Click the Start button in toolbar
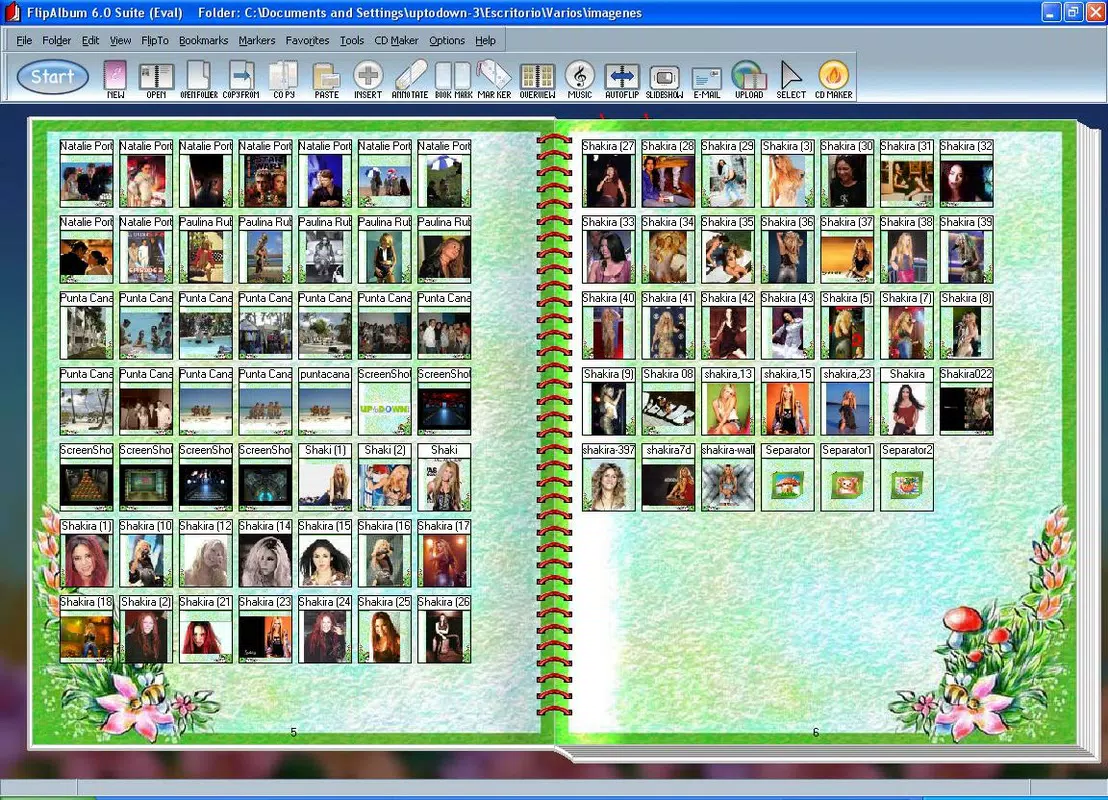Image resolution: width=1108 pixels, height=800 pixels. 52,77
